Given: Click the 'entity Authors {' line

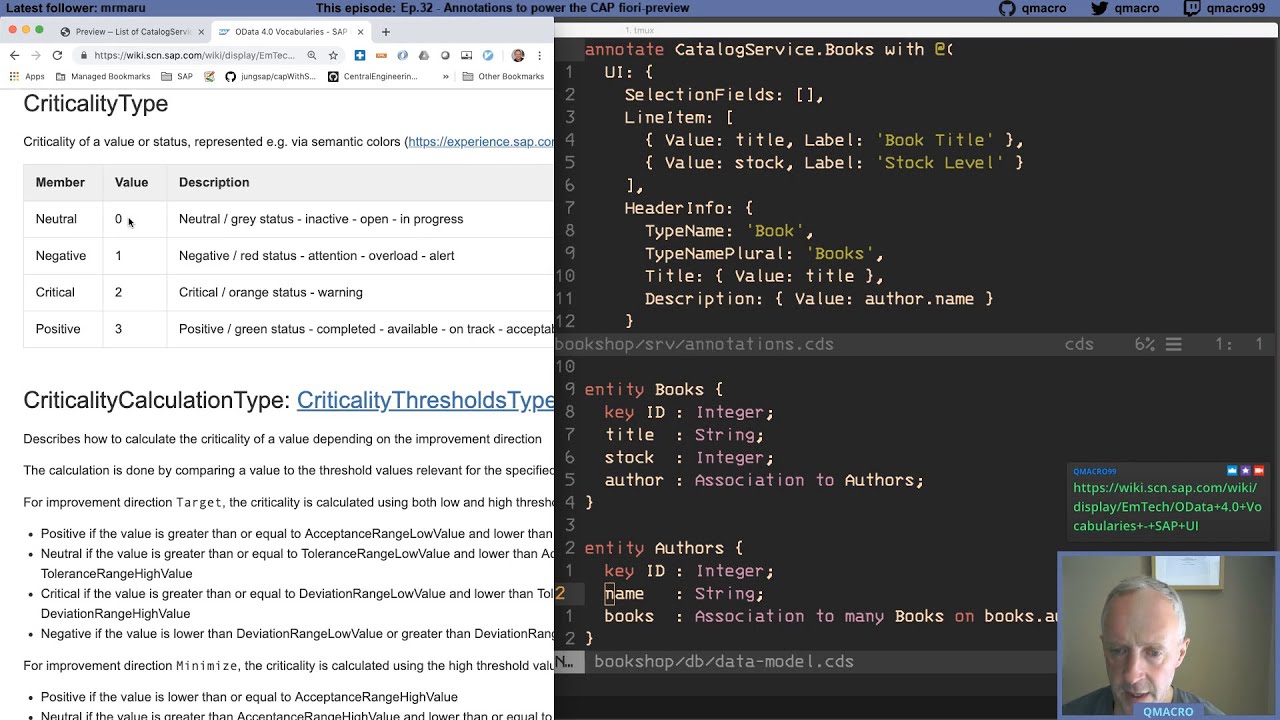Looking at the screenshot, I should pos(664,548).
